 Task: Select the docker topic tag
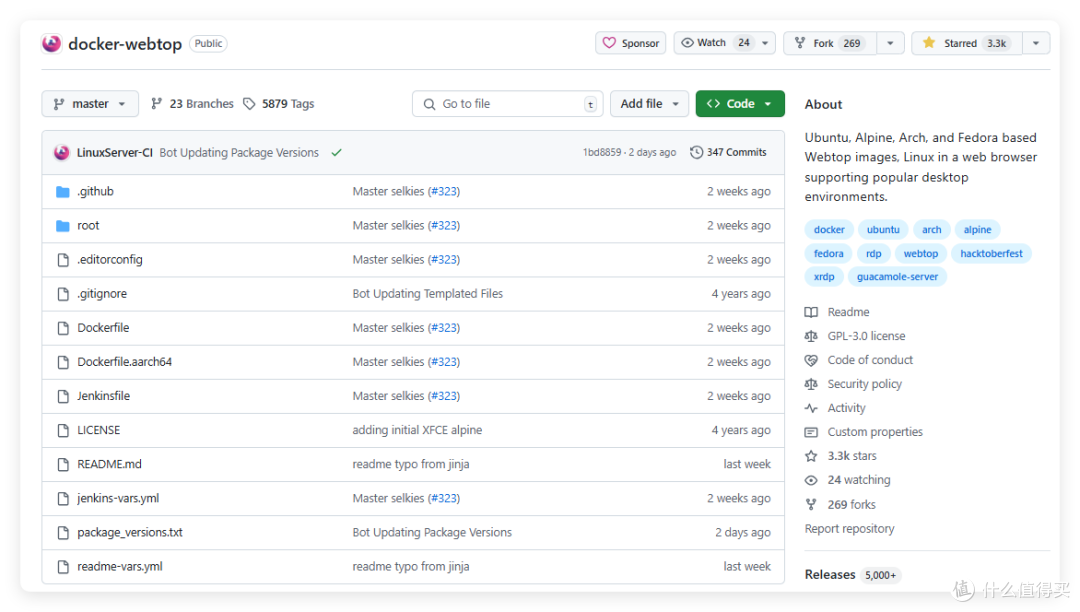pos(829,230)
